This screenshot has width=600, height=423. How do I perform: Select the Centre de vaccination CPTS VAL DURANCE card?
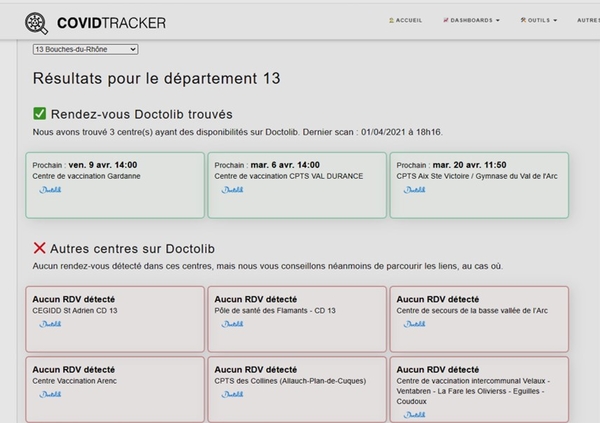297,185
